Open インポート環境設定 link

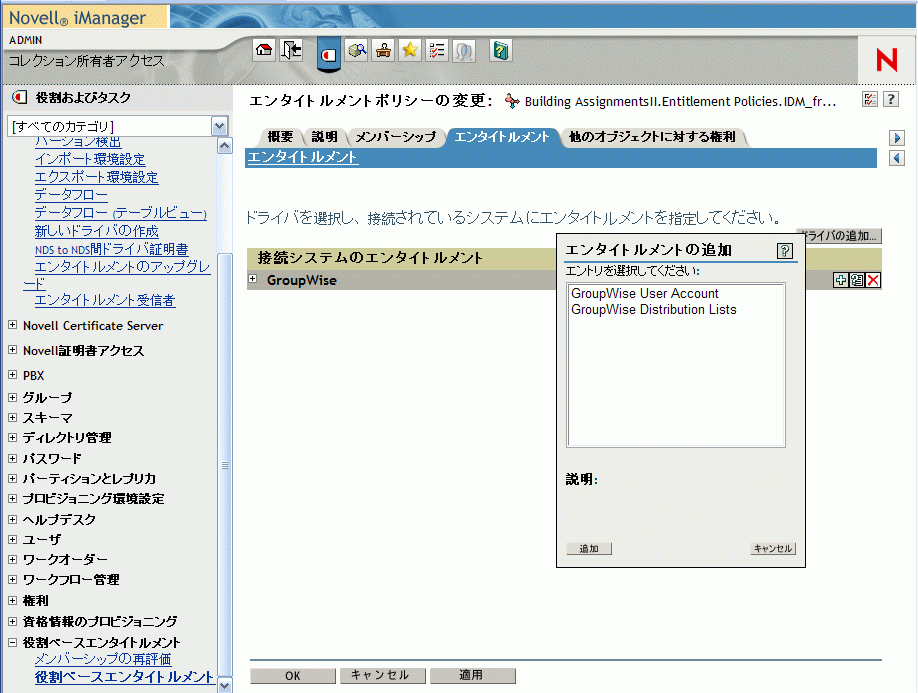pyautogui.click(x=90, y=159)
